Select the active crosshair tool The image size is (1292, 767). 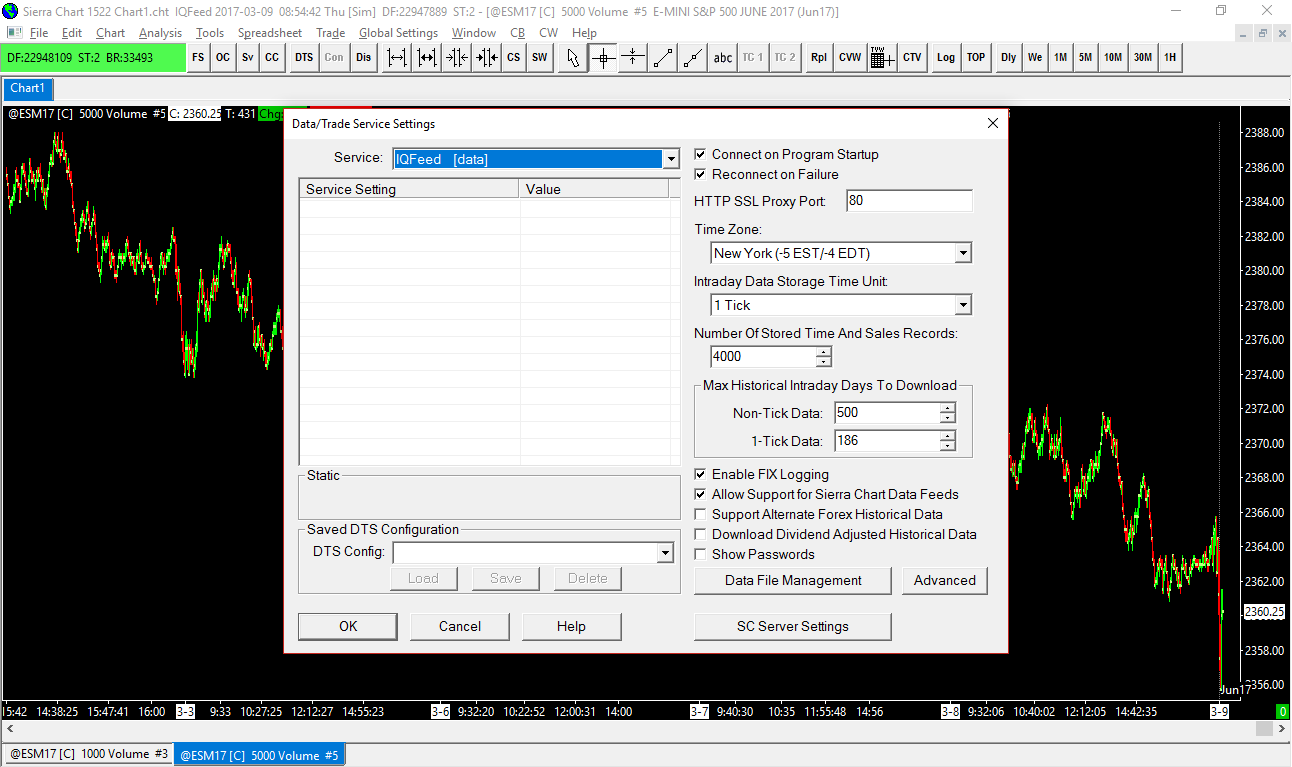[603, 58]
